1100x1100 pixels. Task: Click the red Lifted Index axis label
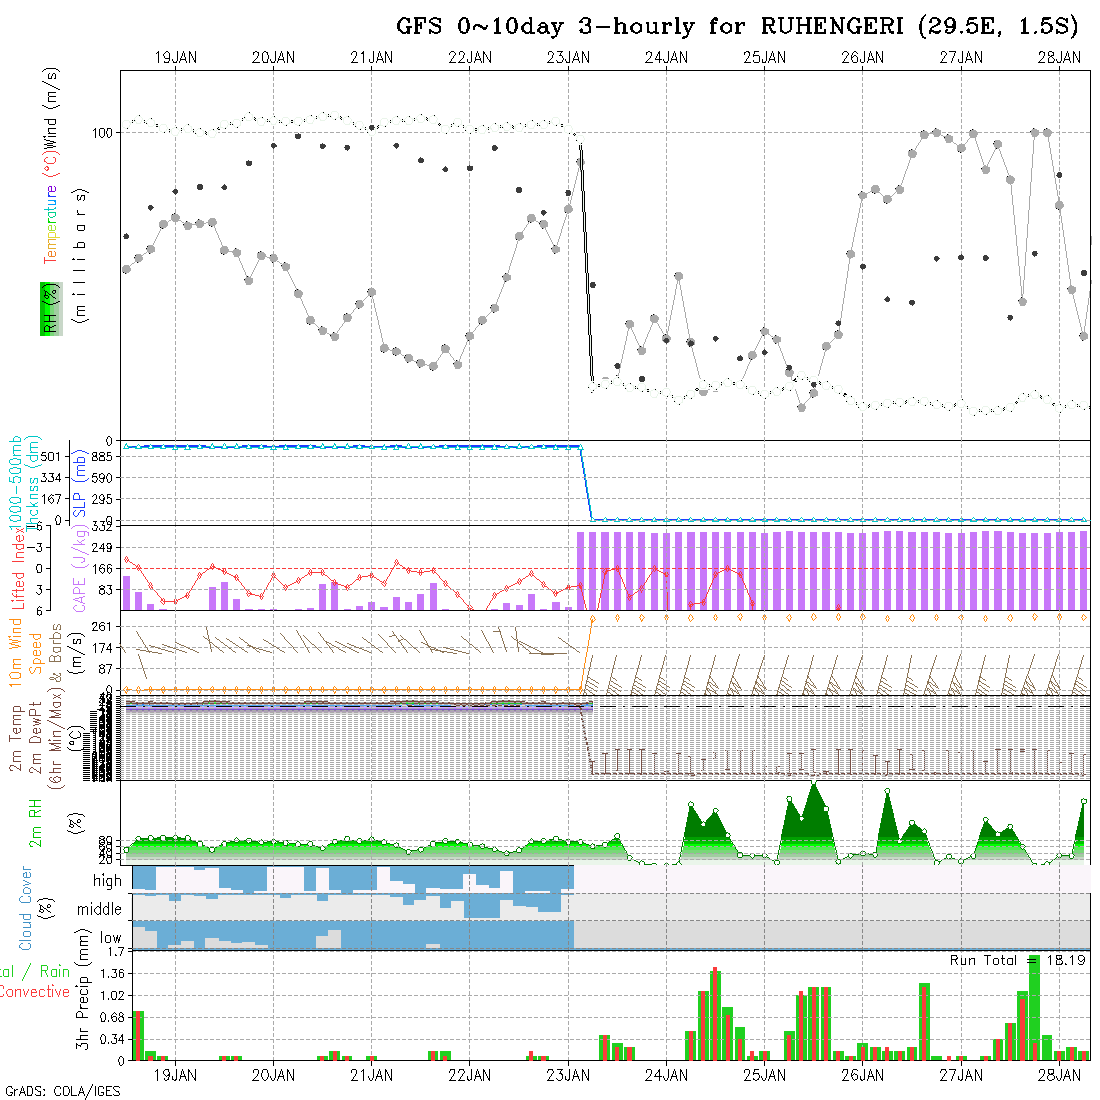pyautogui.click(x=46, y=568)
